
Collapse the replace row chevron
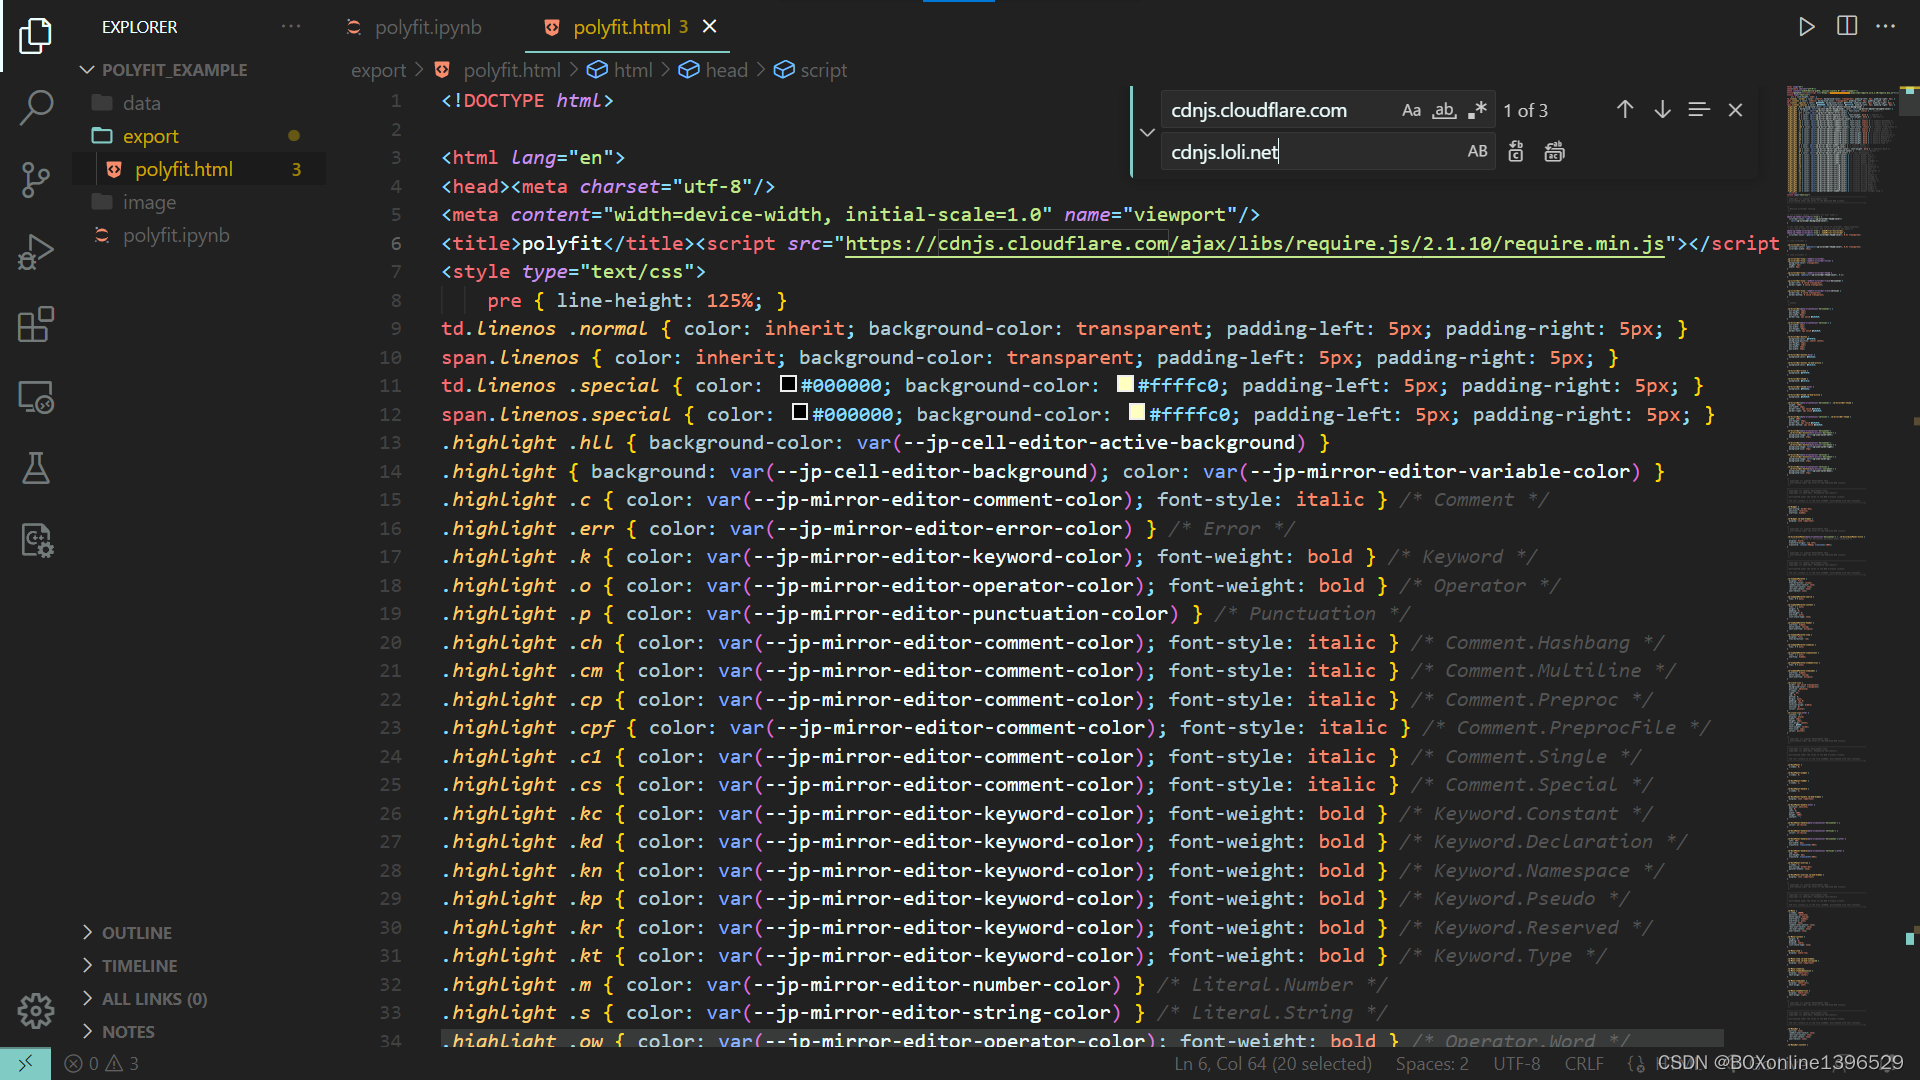coord(1147,132)
